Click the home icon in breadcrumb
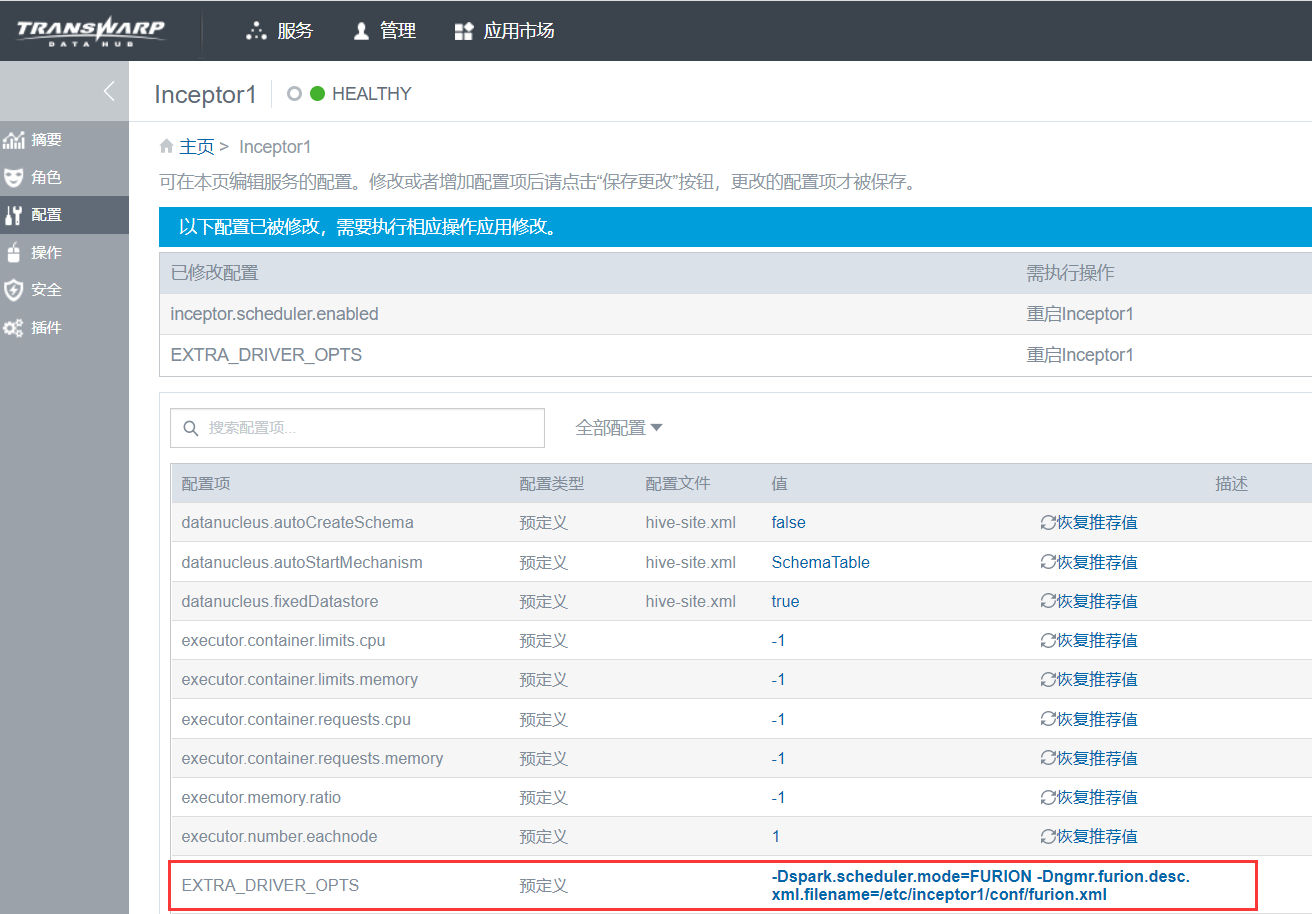The height and width of the screenshot is (914, 1312). point(167,147)
